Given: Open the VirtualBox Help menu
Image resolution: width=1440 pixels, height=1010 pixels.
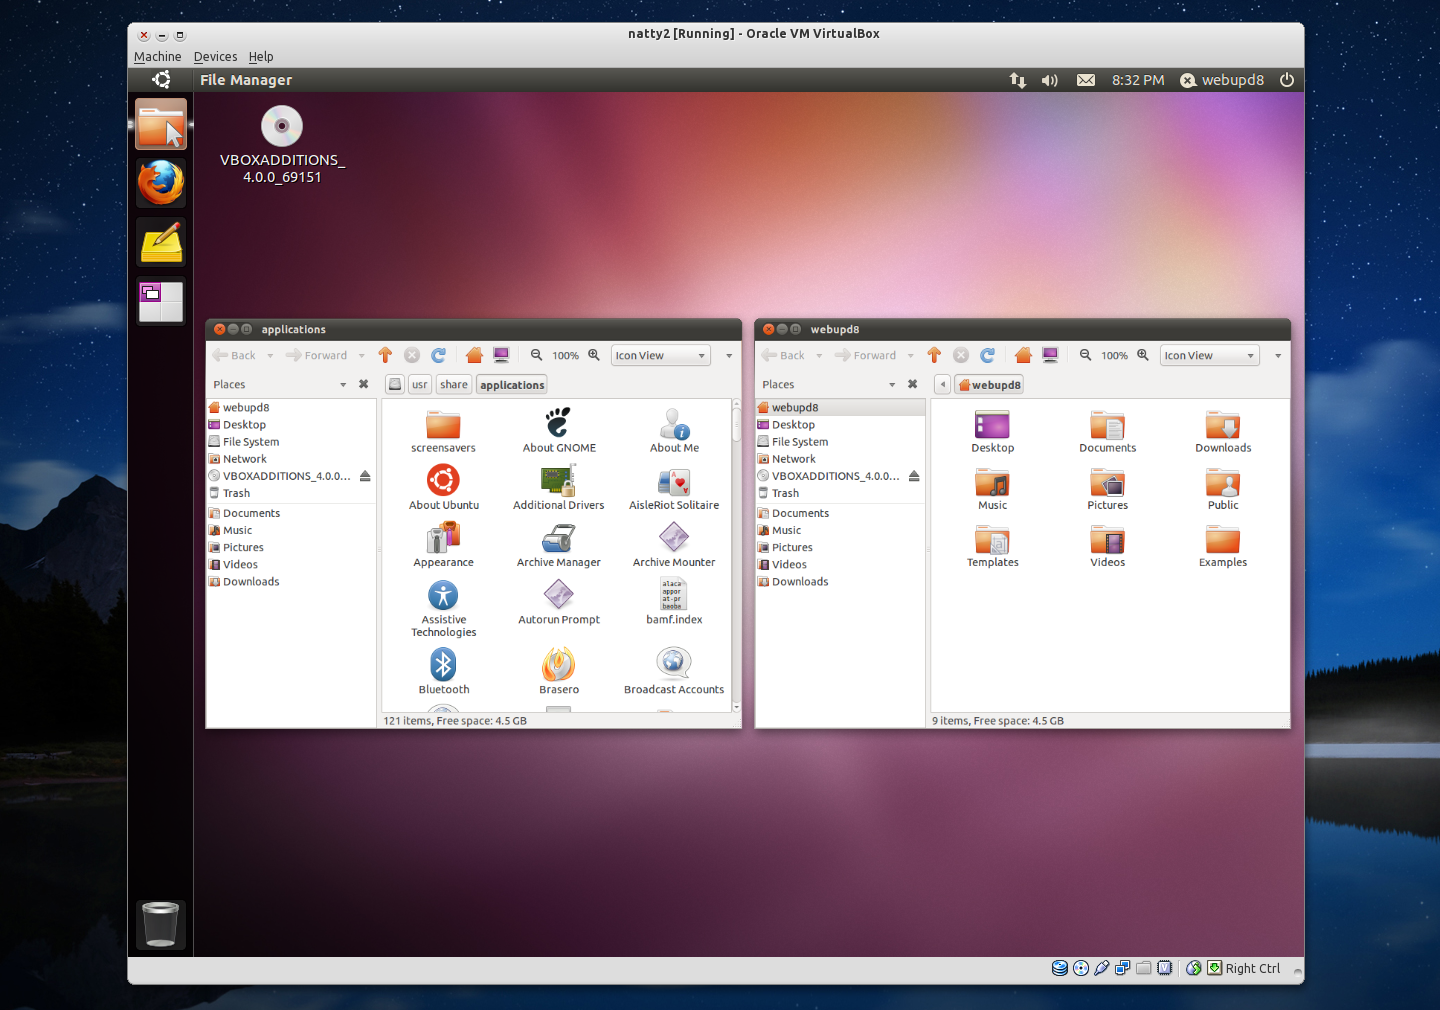Looking at the screenshot, I should click(261, 57).
